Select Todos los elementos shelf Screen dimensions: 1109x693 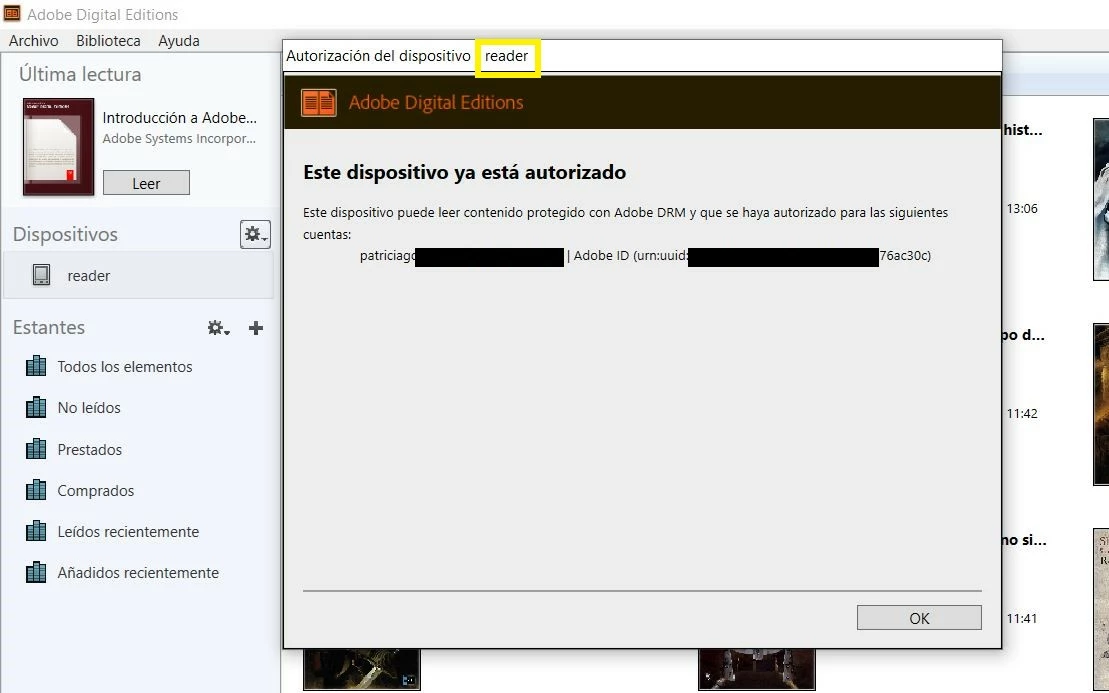pos(124,366)
